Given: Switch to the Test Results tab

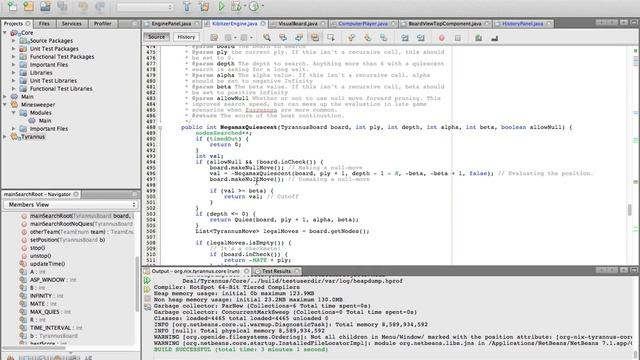Looking at the screenshot, I should (x=276, y=271).
